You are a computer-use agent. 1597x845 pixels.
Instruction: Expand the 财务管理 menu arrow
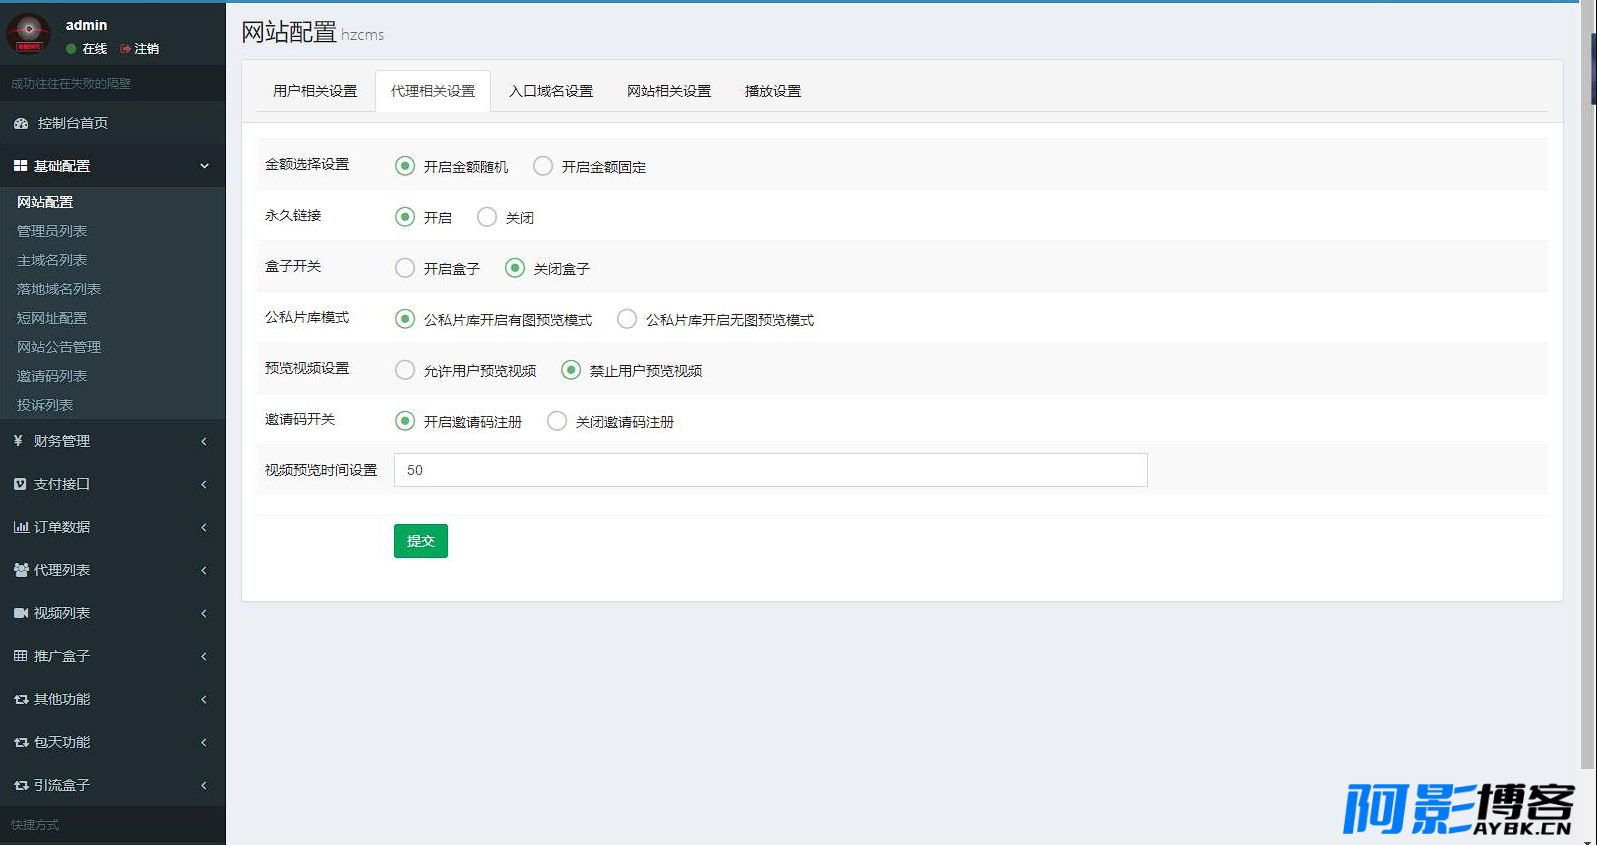[204, 441]
